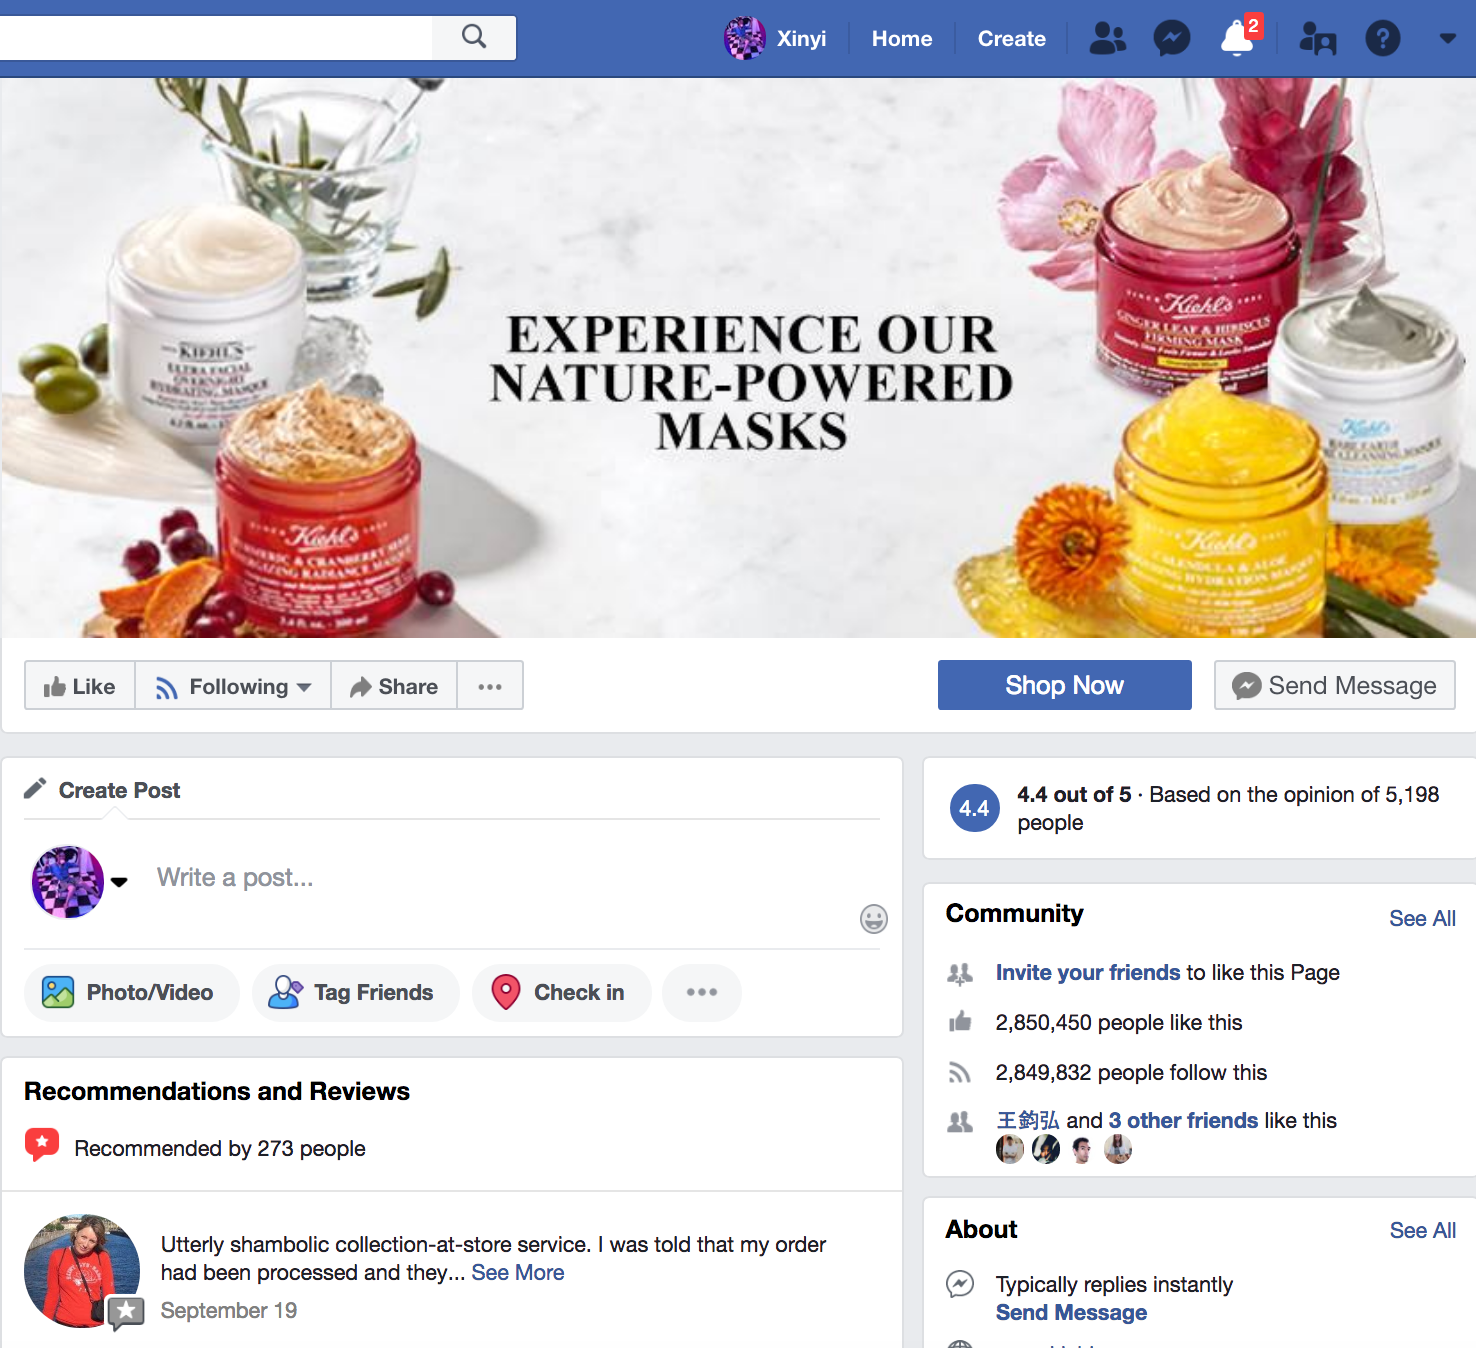Image resolution: width=1476 pixels, height=1348 pixels.
Task: Click the red recommendation star icon
Action: pos(42,1145)
